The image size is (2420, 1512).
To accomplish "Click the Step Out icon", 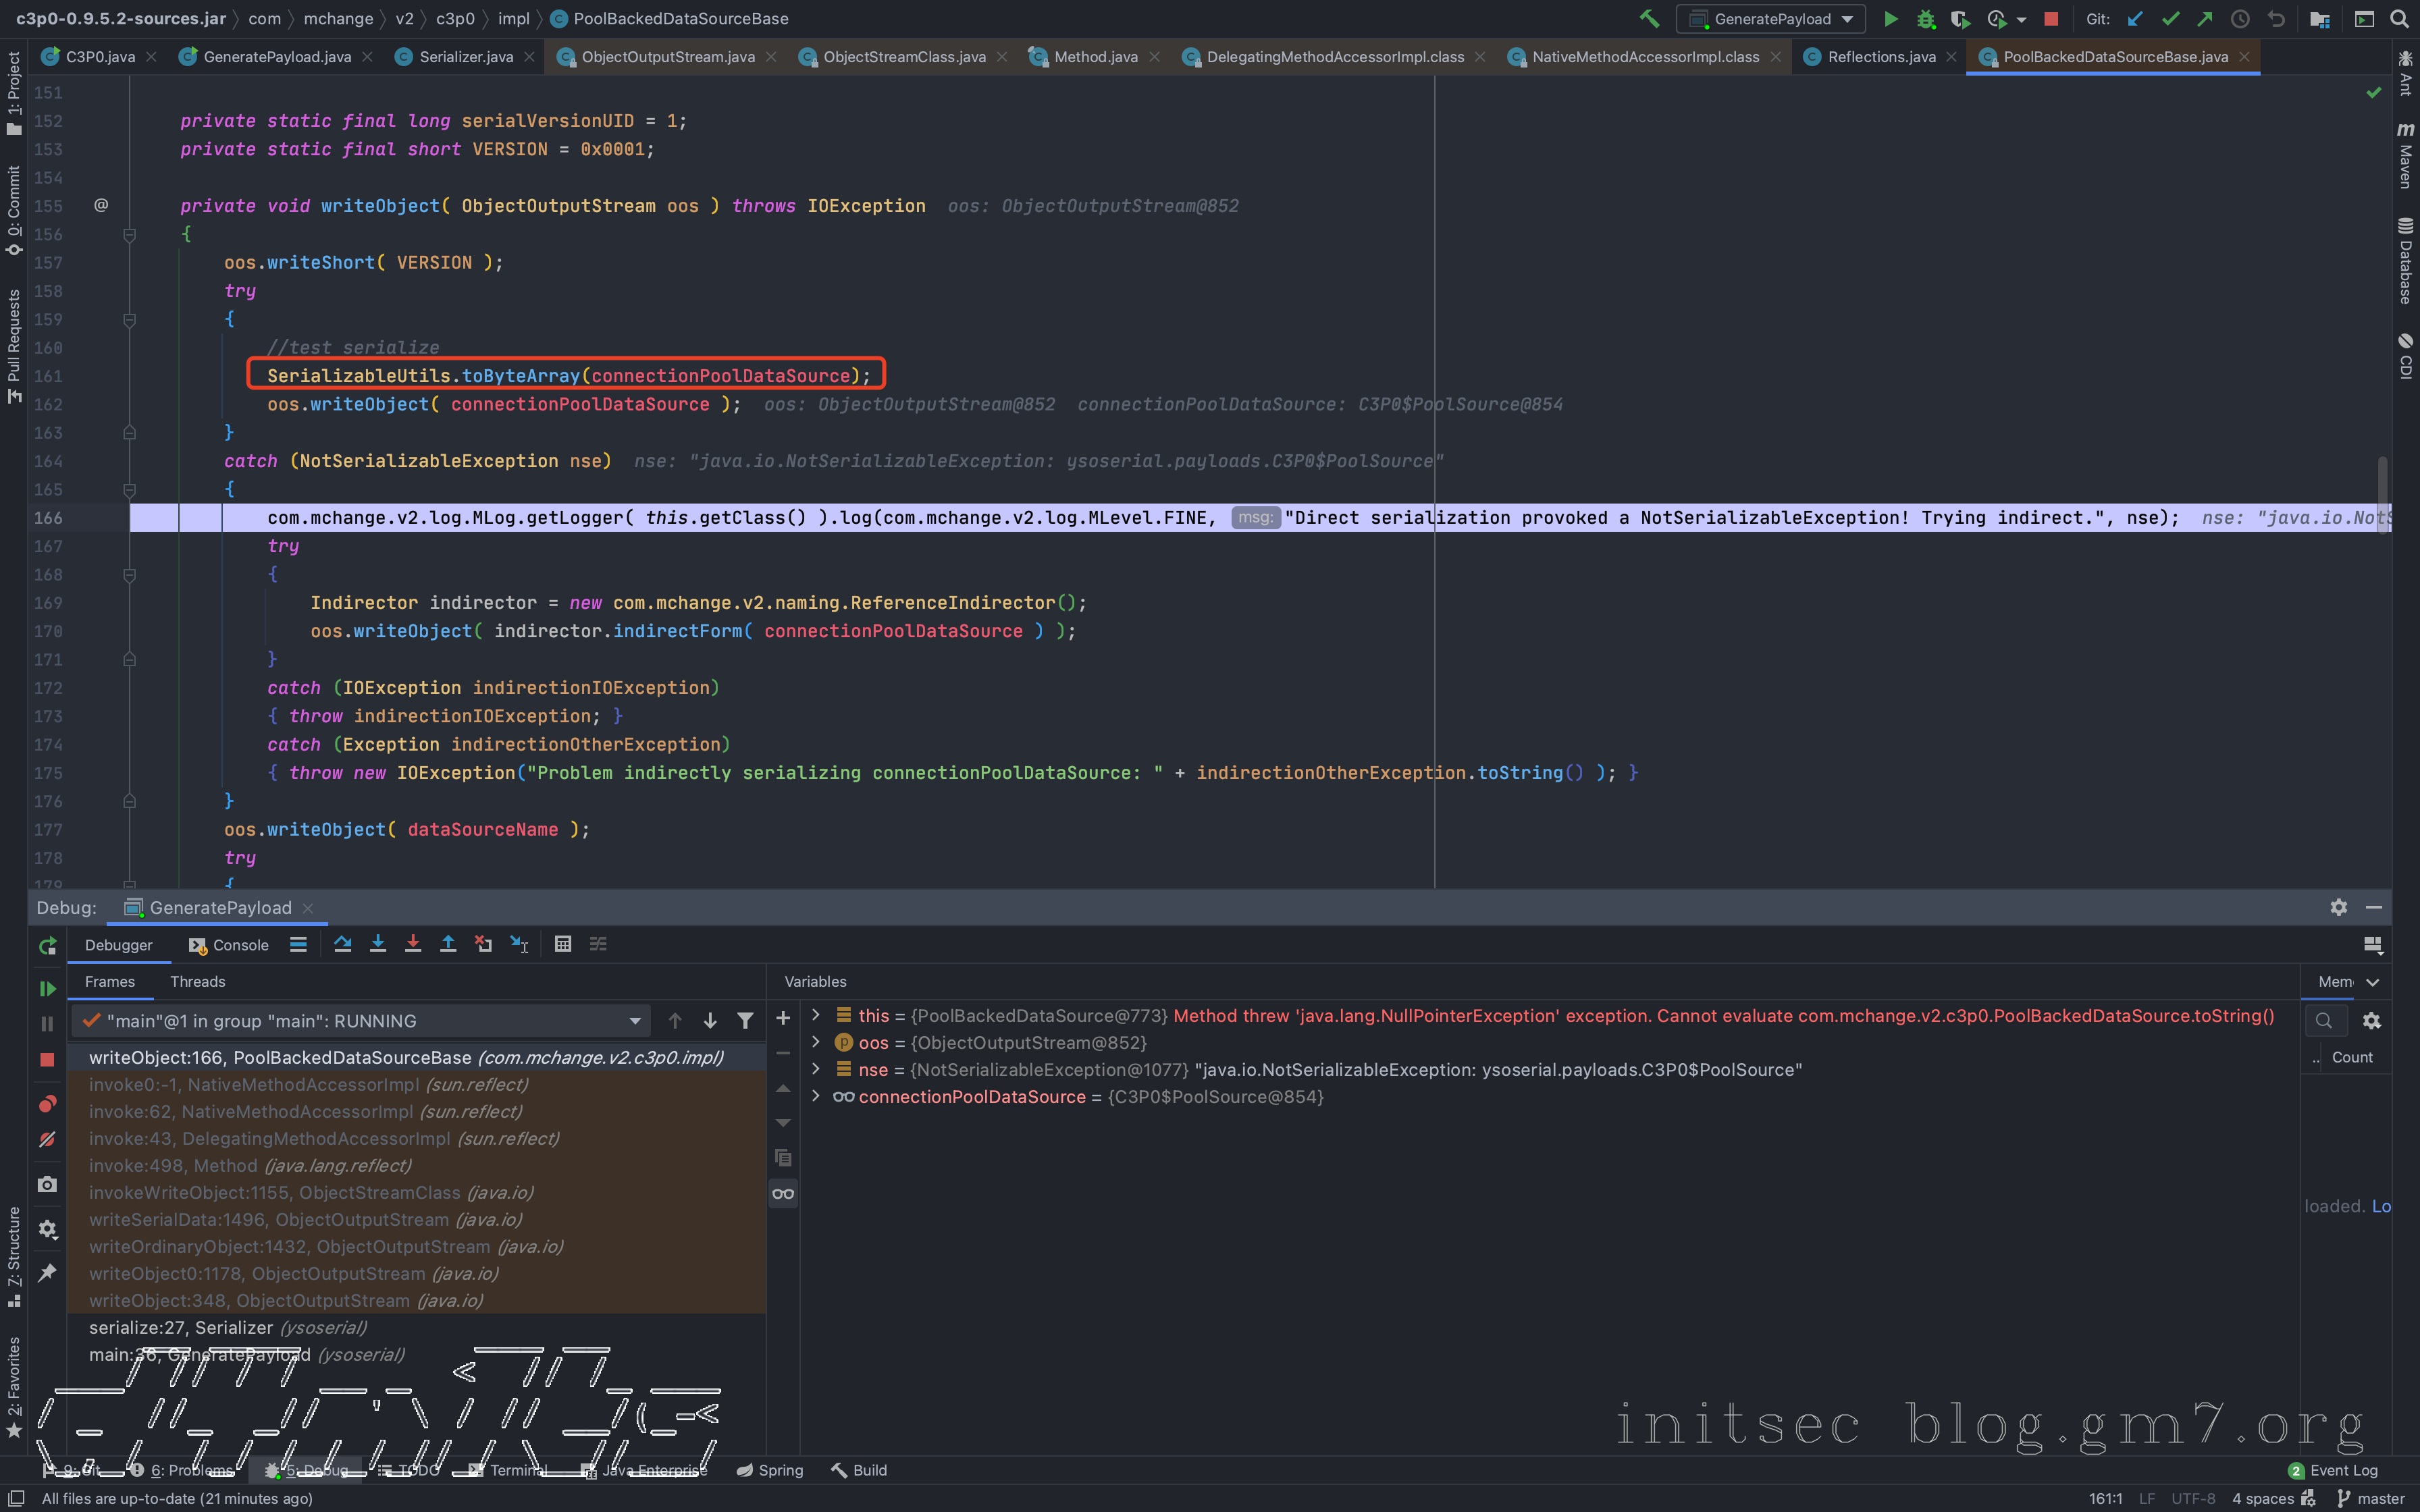I will point(448,944).
